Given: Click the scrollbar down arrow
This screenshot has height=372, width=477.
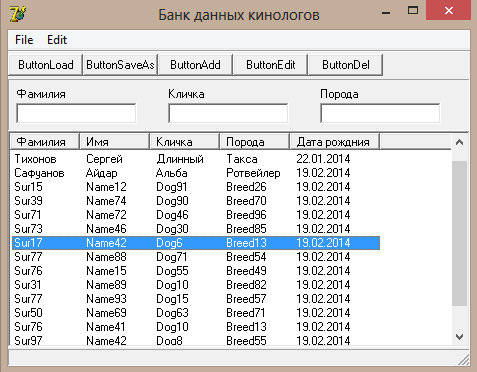Looking at the screenshot, I should point(459,337).
